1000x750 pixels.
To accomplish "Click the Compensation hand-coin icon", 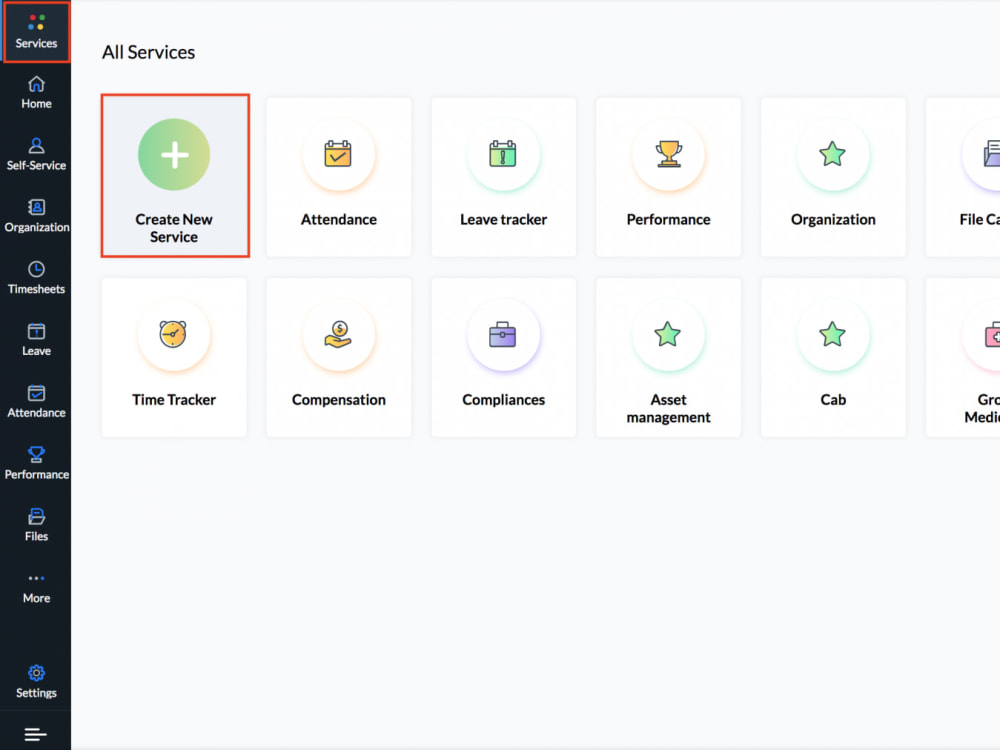I will (339, 335).
